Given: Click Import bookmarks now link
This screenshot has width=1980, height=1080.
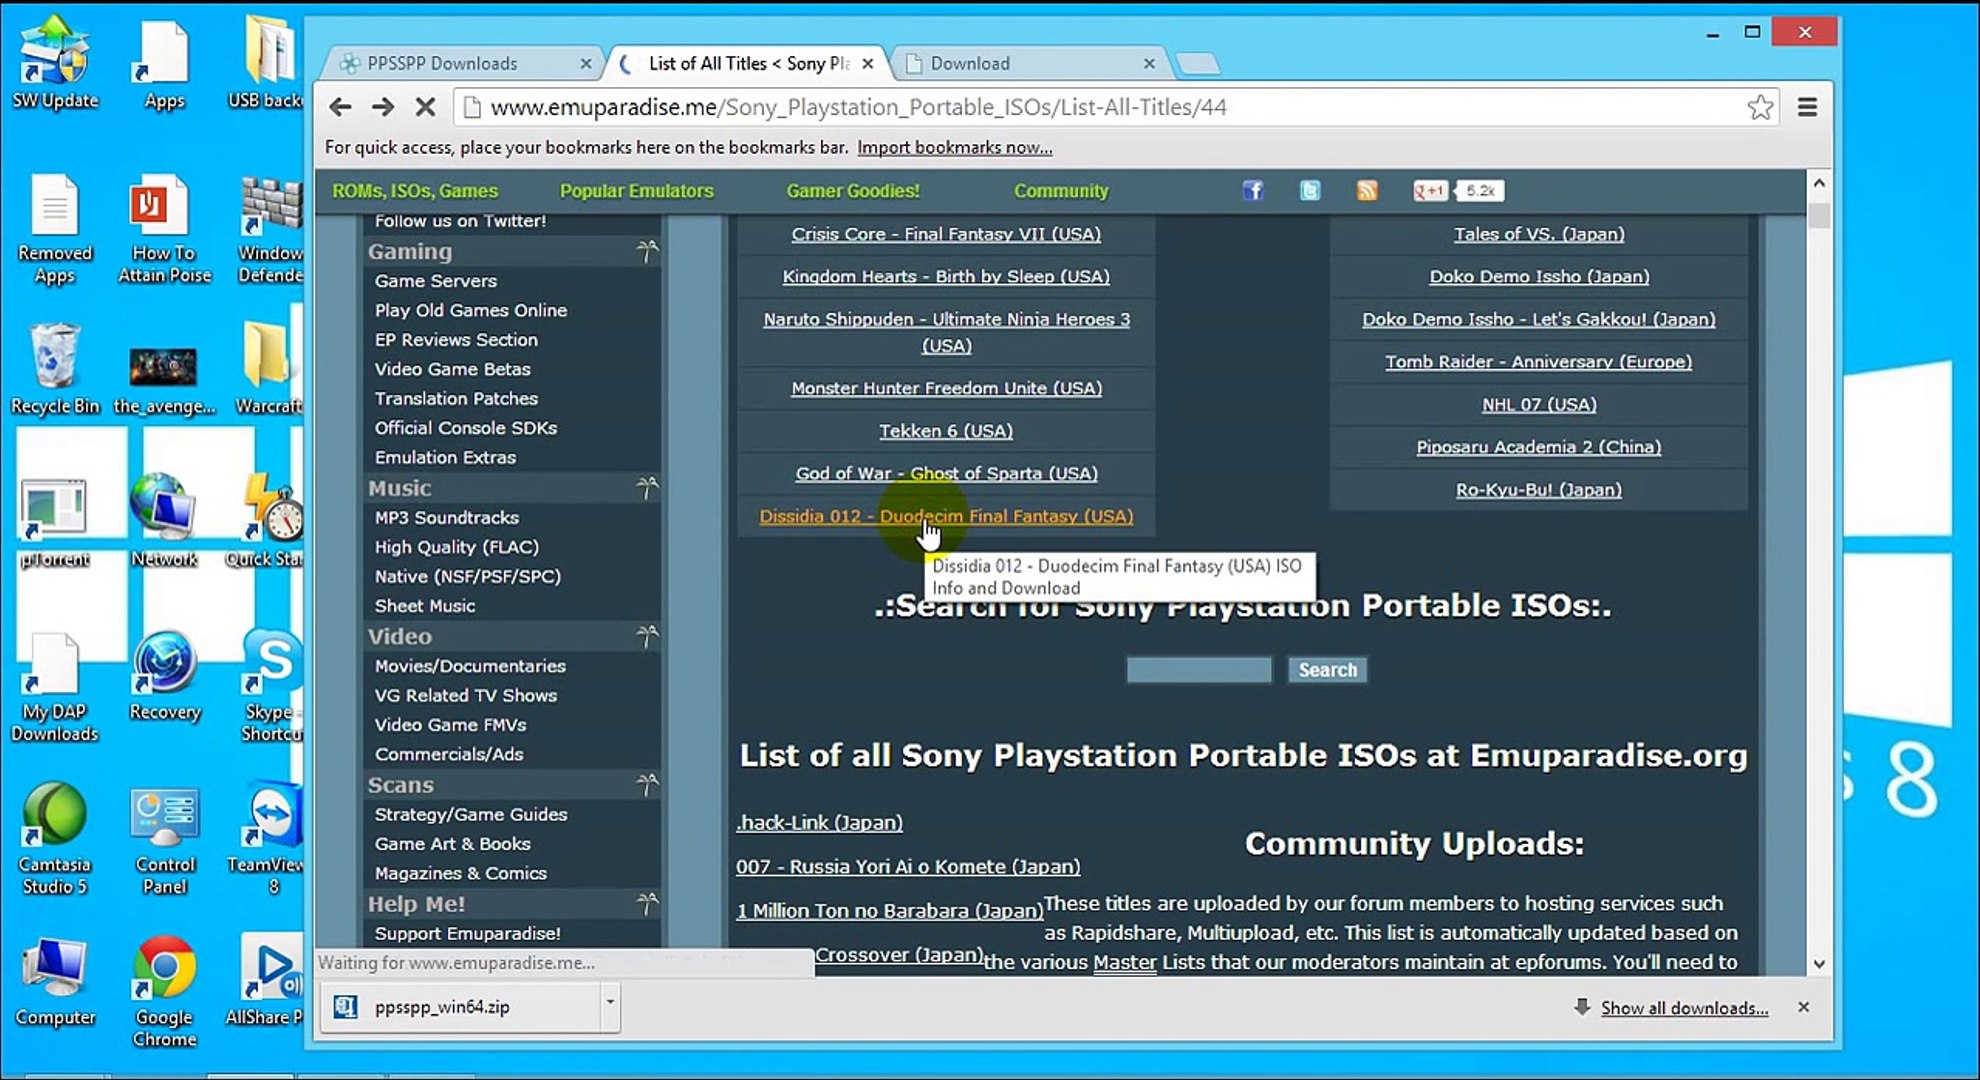Looking at the screenshot, I should 954,147.
